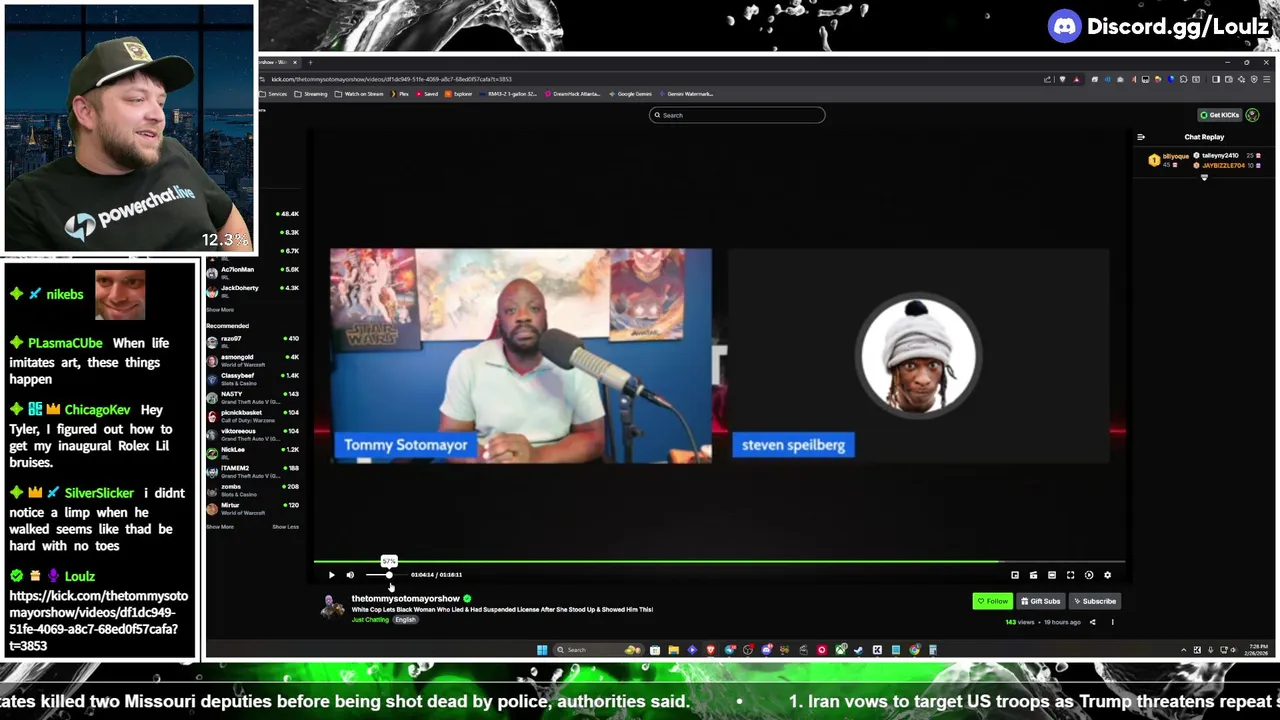1280x720 pixels.
Task: Share the video with share icon
Action: tap(1092, 622)
